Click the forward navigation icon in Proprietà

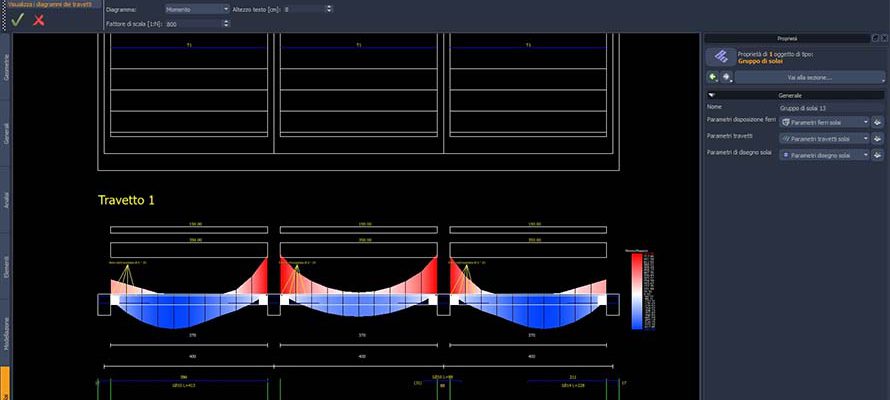point(727,77)
